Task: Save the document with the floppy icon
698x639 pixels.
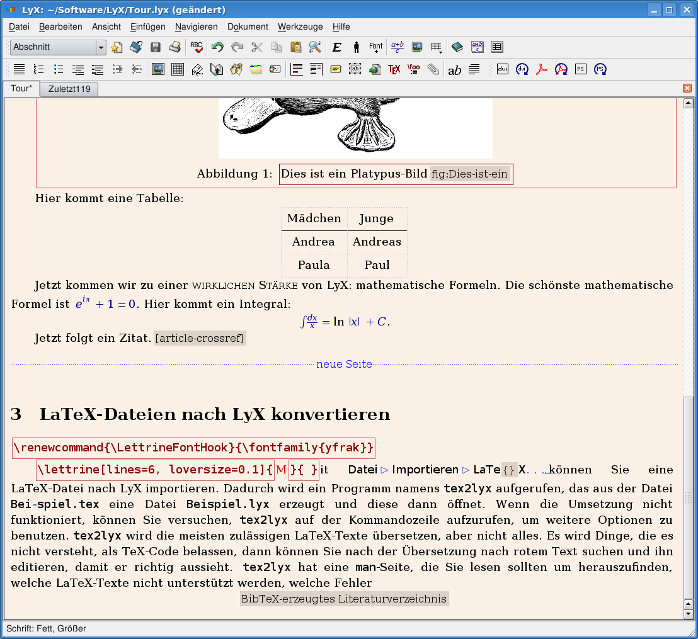Action: pos(155,47)
